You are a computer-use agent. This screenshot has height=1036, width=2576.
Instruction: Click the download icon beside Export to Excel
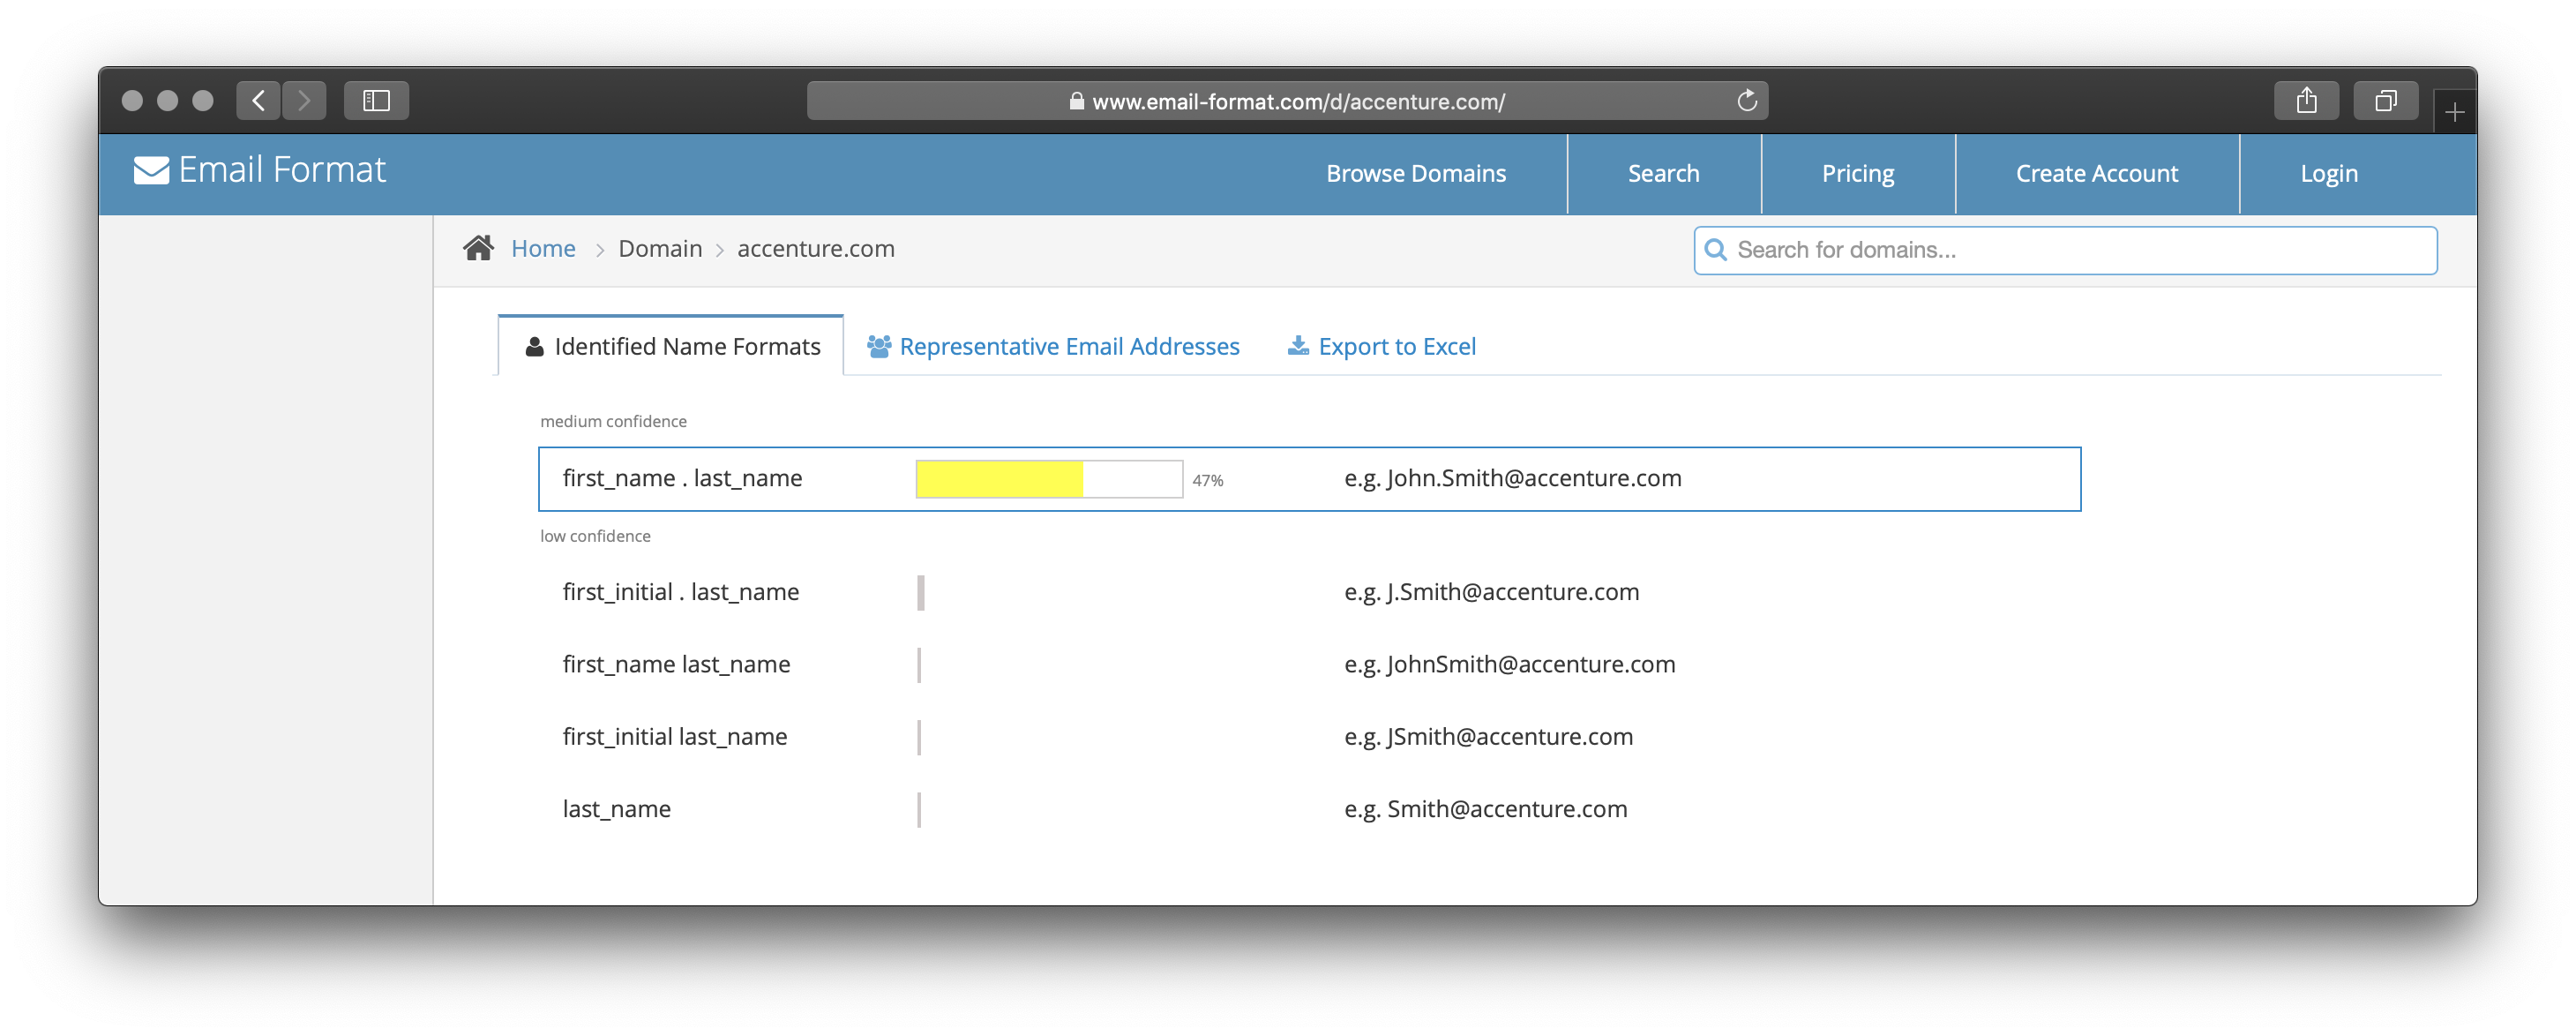tap(1297, 346)
